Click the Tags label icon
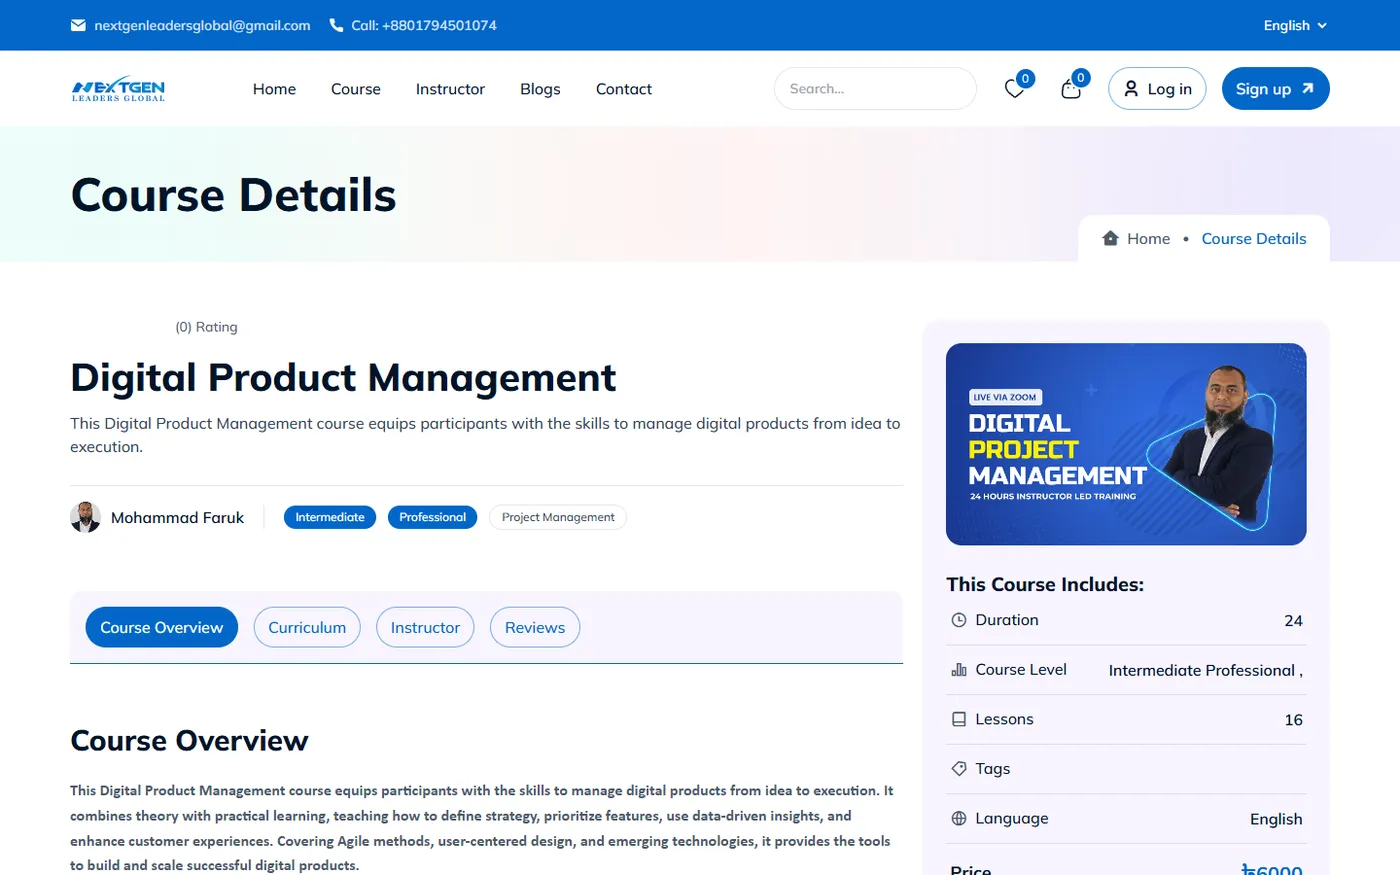 point(959,769)
